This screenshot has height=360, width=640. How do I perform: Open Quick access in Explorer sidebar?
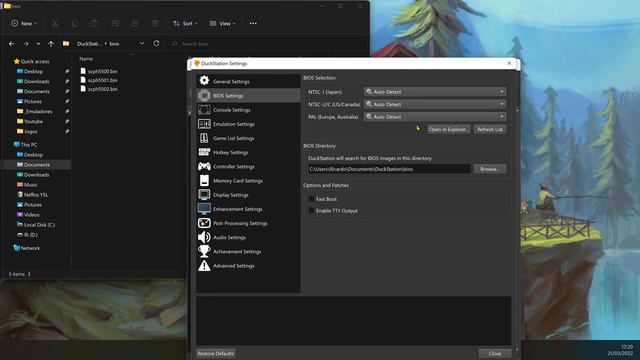(x=31, y=62)
